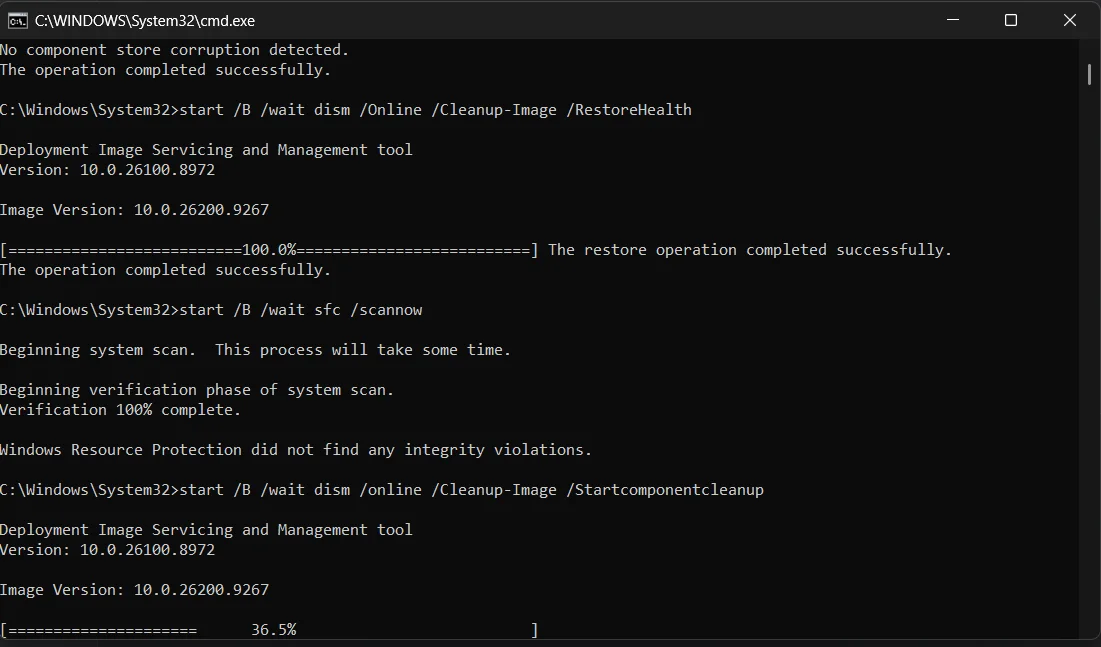The image size is (1101, 647).
Task: Click the 100.0% completed progress bar
Action: pyautogui.click(x=270, y=250)
